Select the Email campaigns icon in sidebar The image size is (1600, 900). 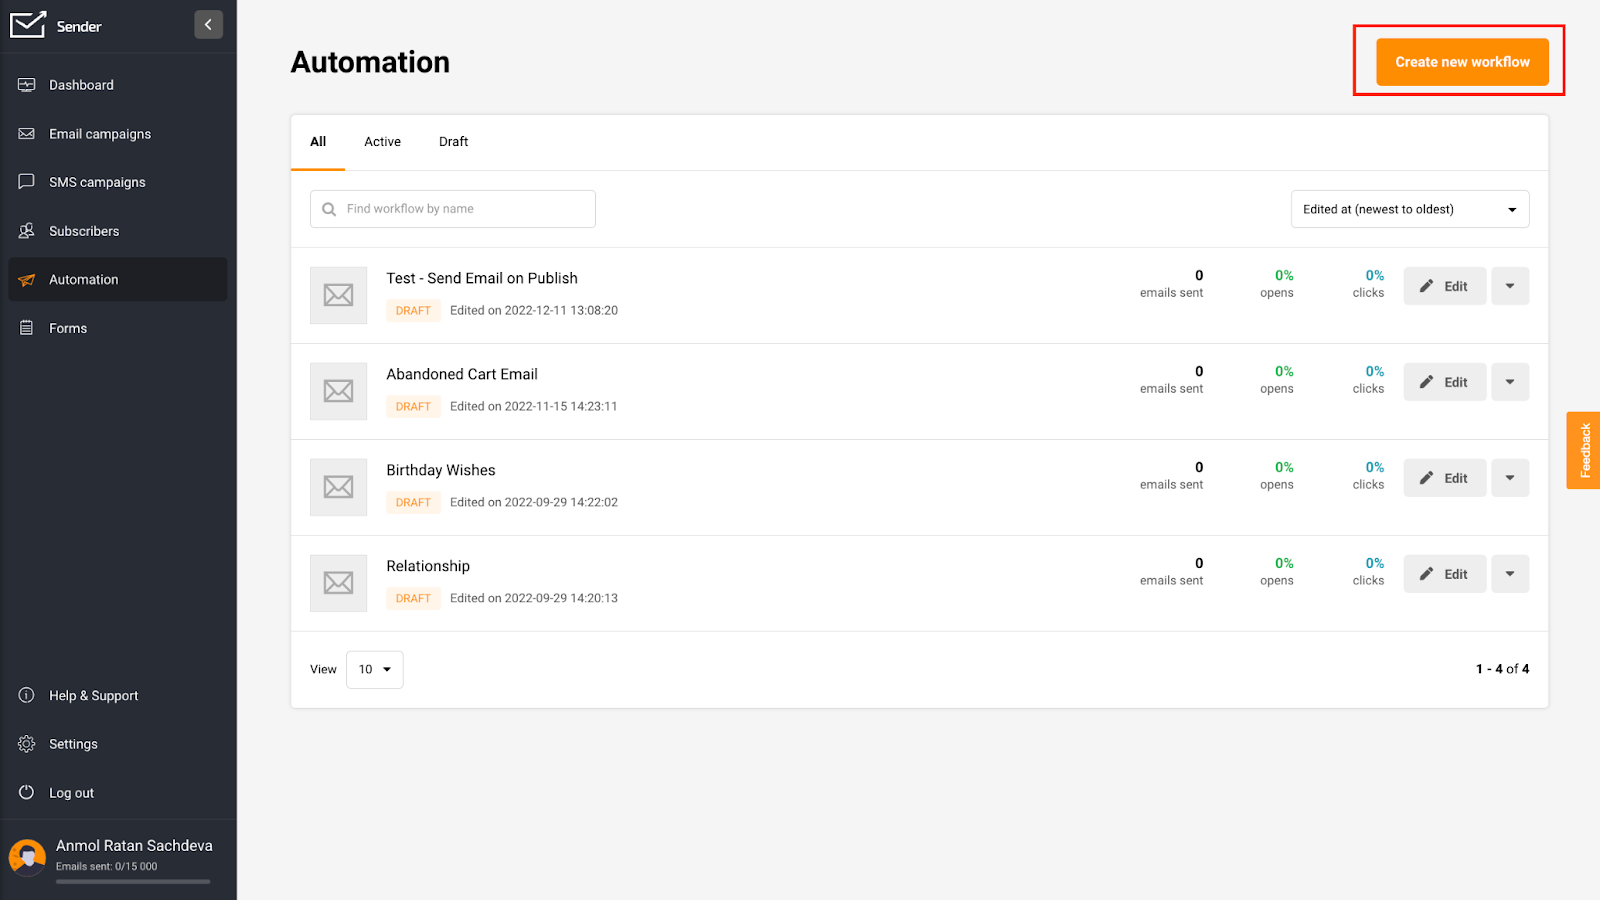(x=26, y=133)
